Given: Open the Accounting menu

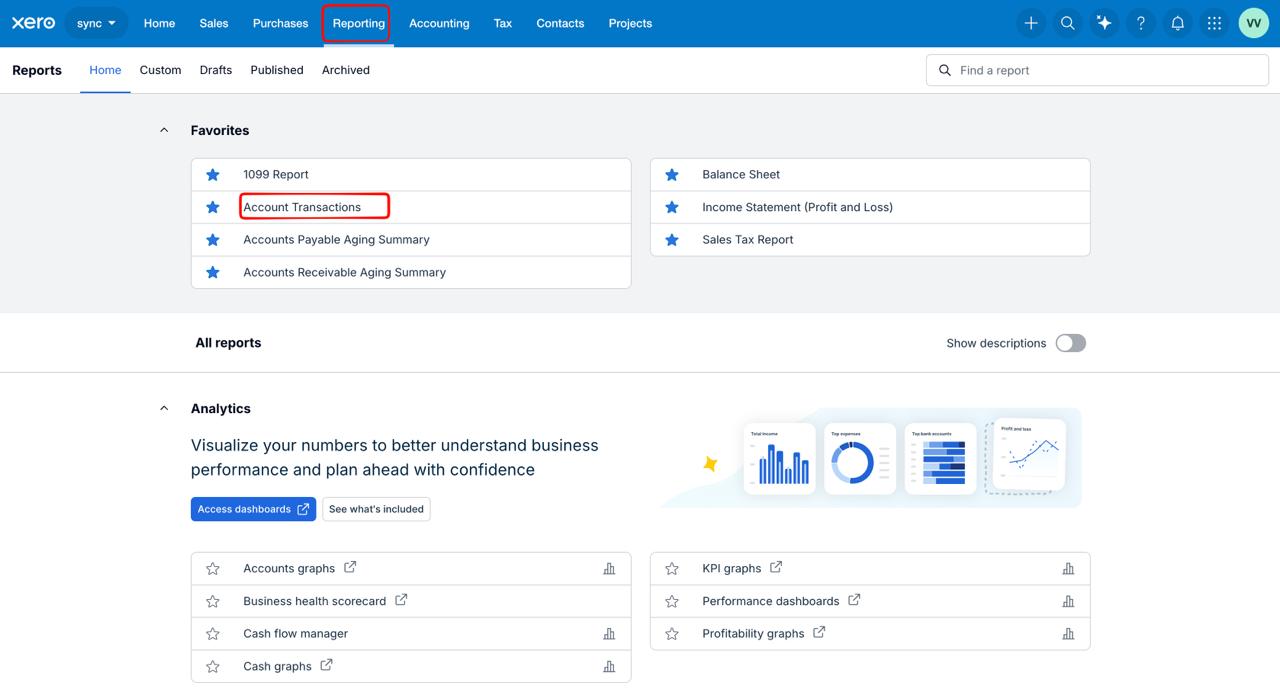Looking at the screenshot, I should 439,23.
